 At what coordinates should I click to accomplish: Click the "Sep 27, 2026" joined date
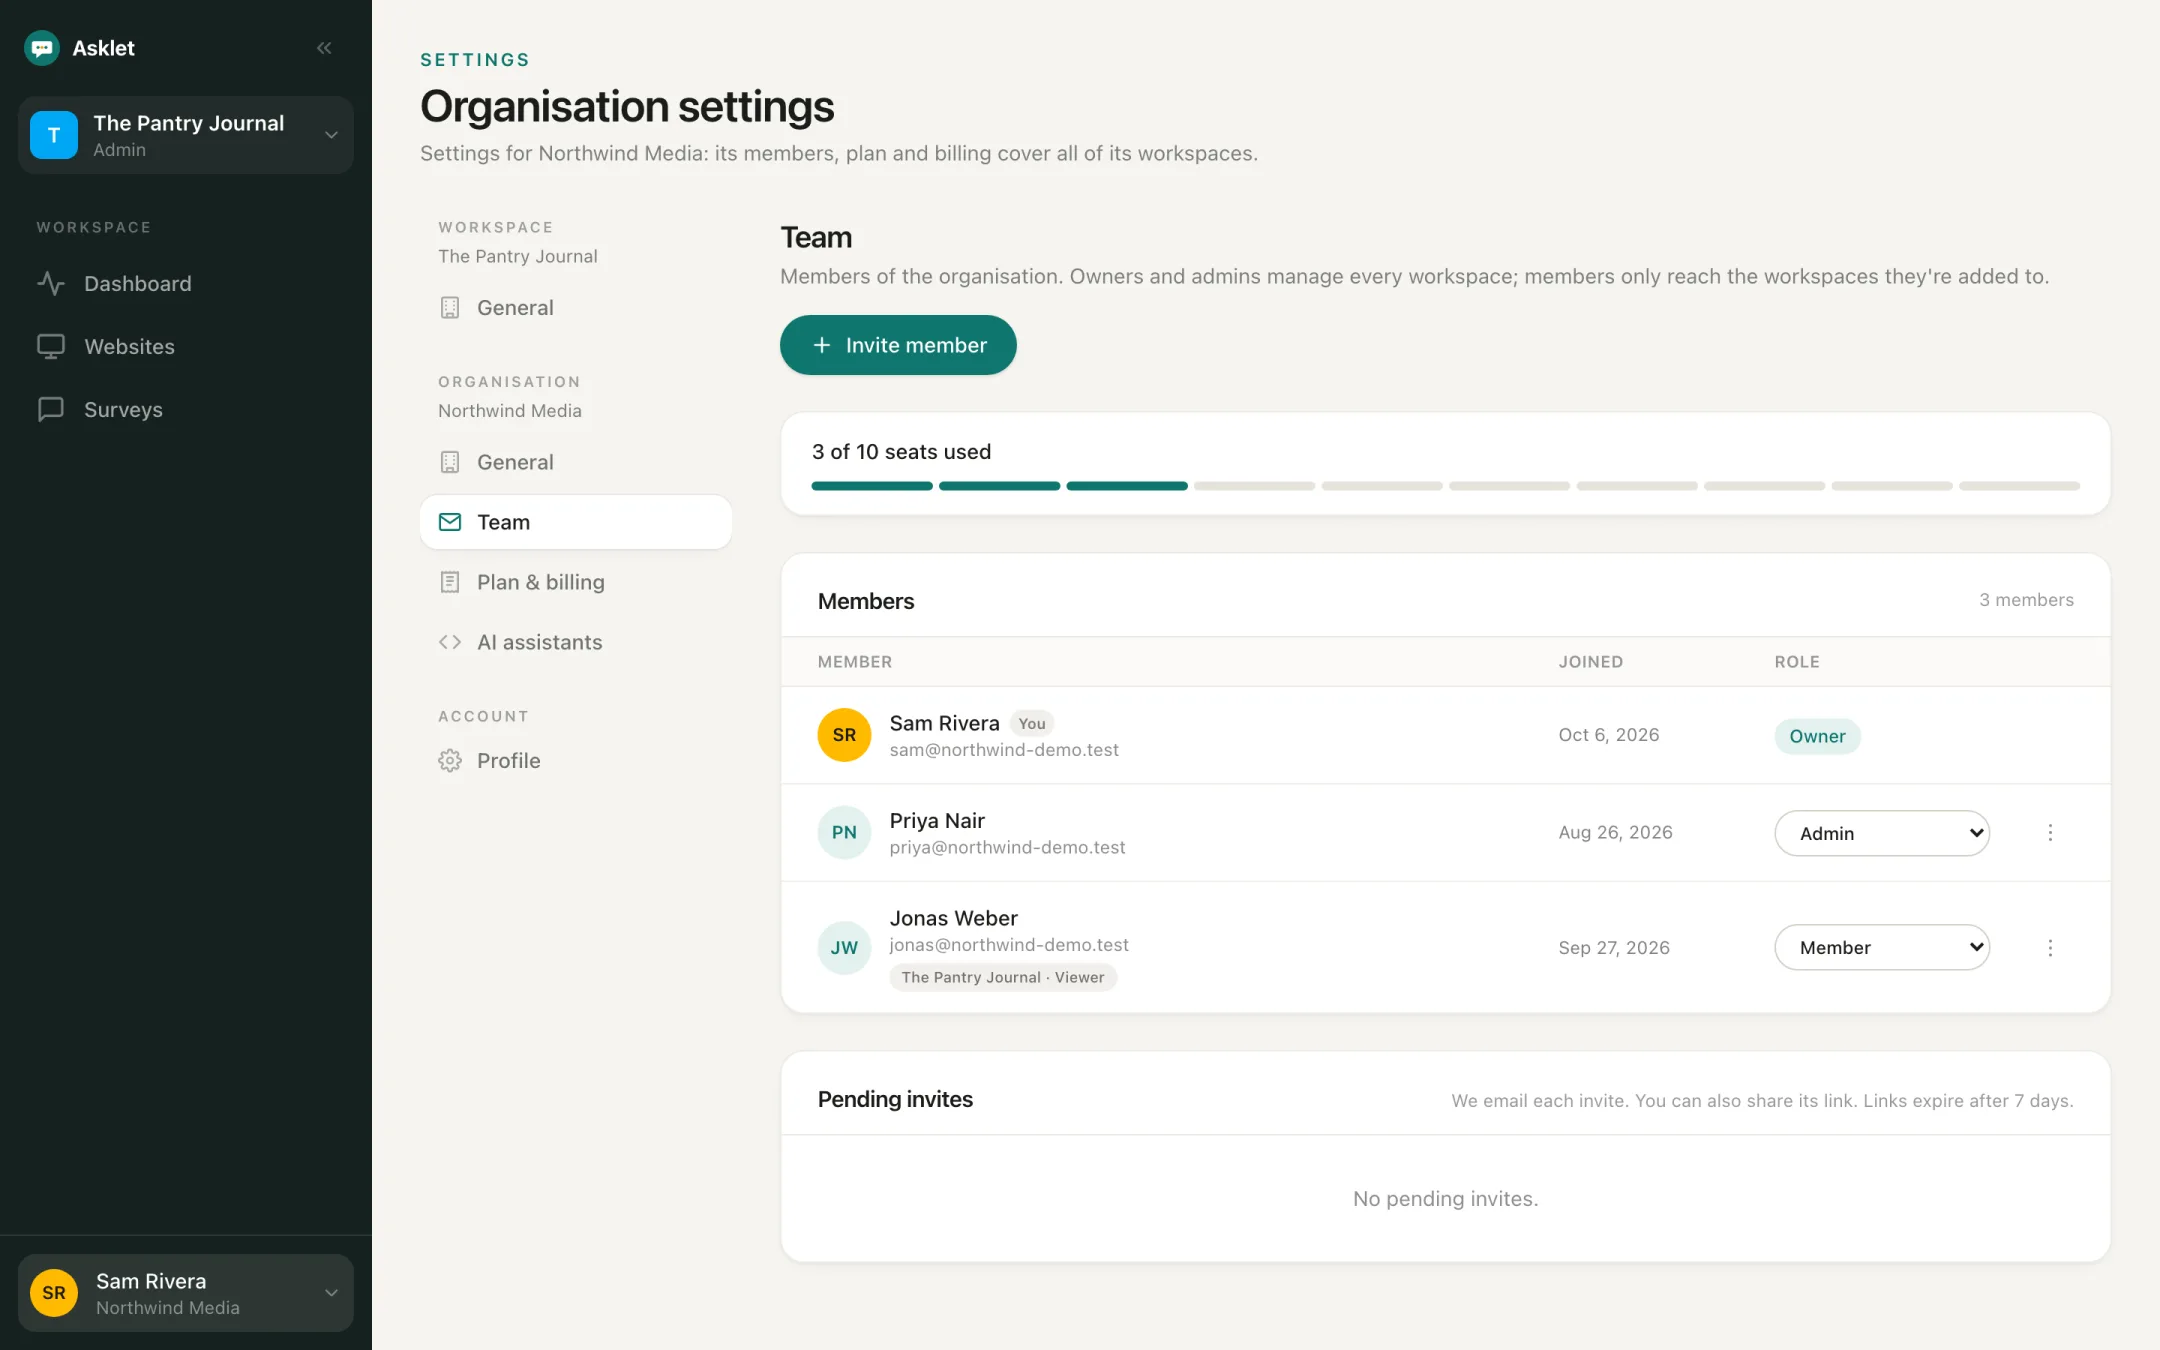[1614, 948]
